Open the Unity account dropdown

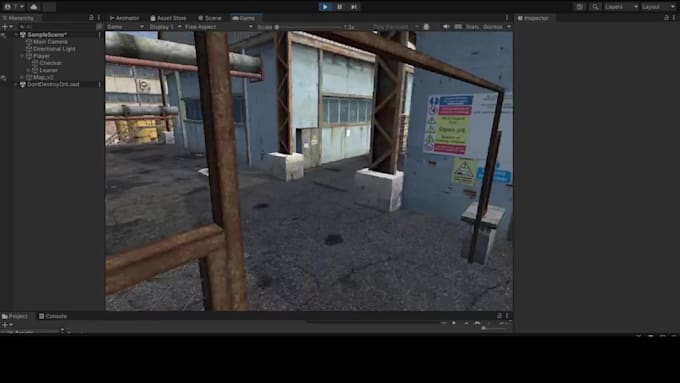[x=13, y=7]
